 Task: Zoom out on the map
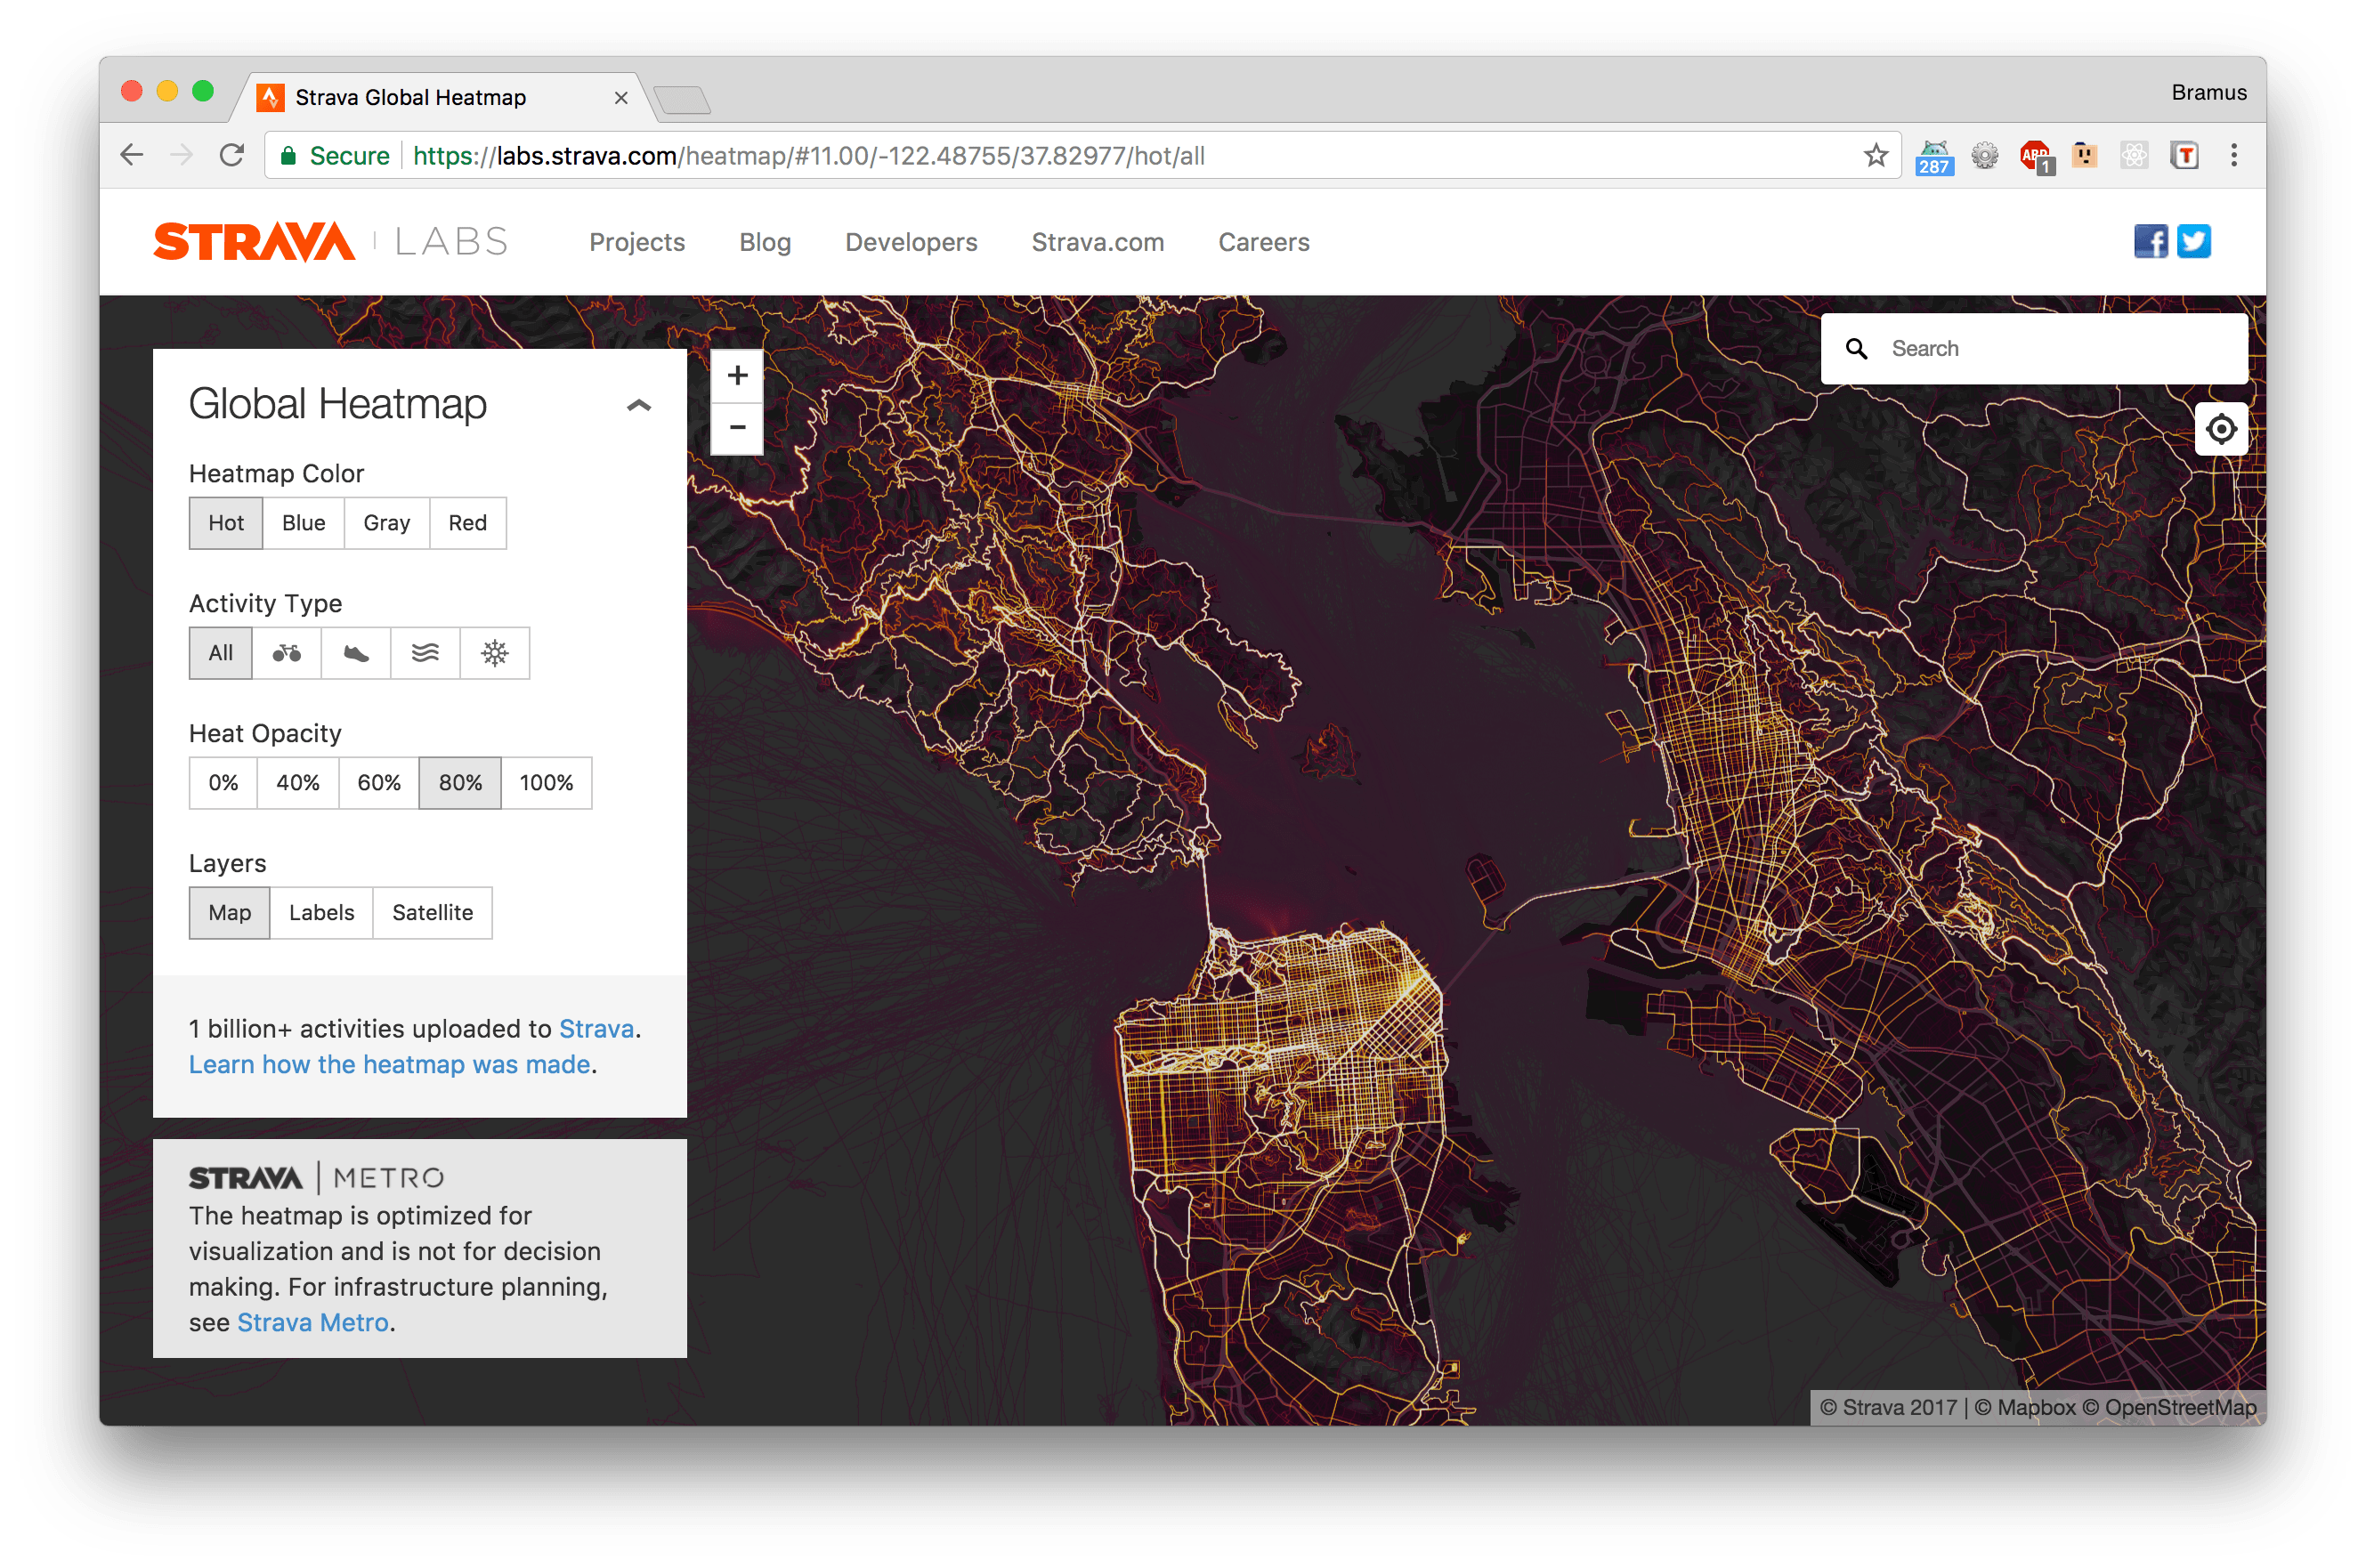(x=737, y=428)
